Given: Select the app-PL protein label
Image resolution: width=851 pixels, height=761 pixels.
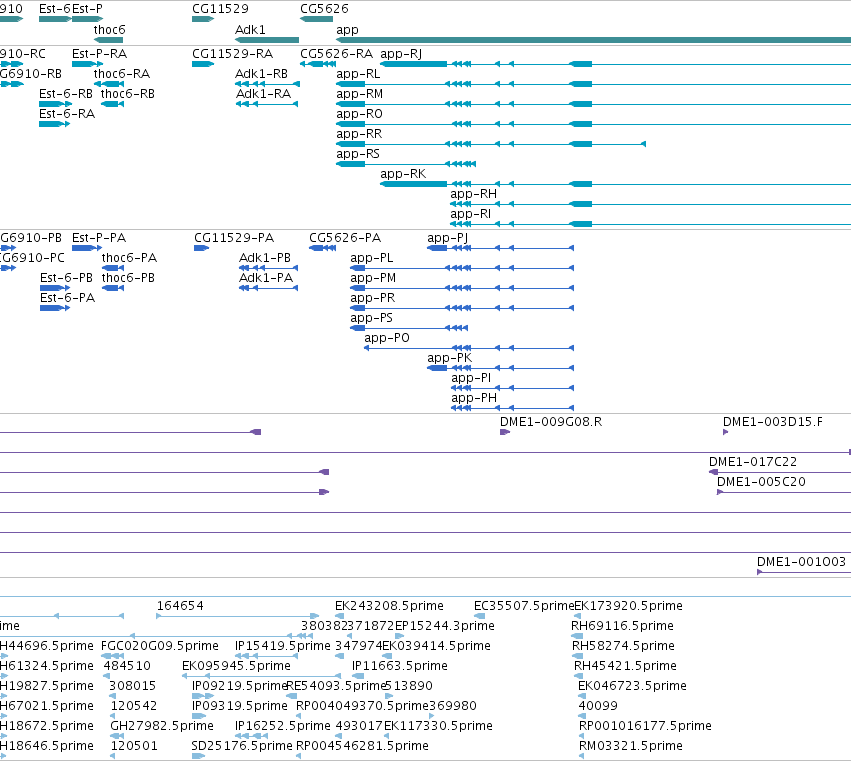Looking at the screenshot, I should coord(371,258).
